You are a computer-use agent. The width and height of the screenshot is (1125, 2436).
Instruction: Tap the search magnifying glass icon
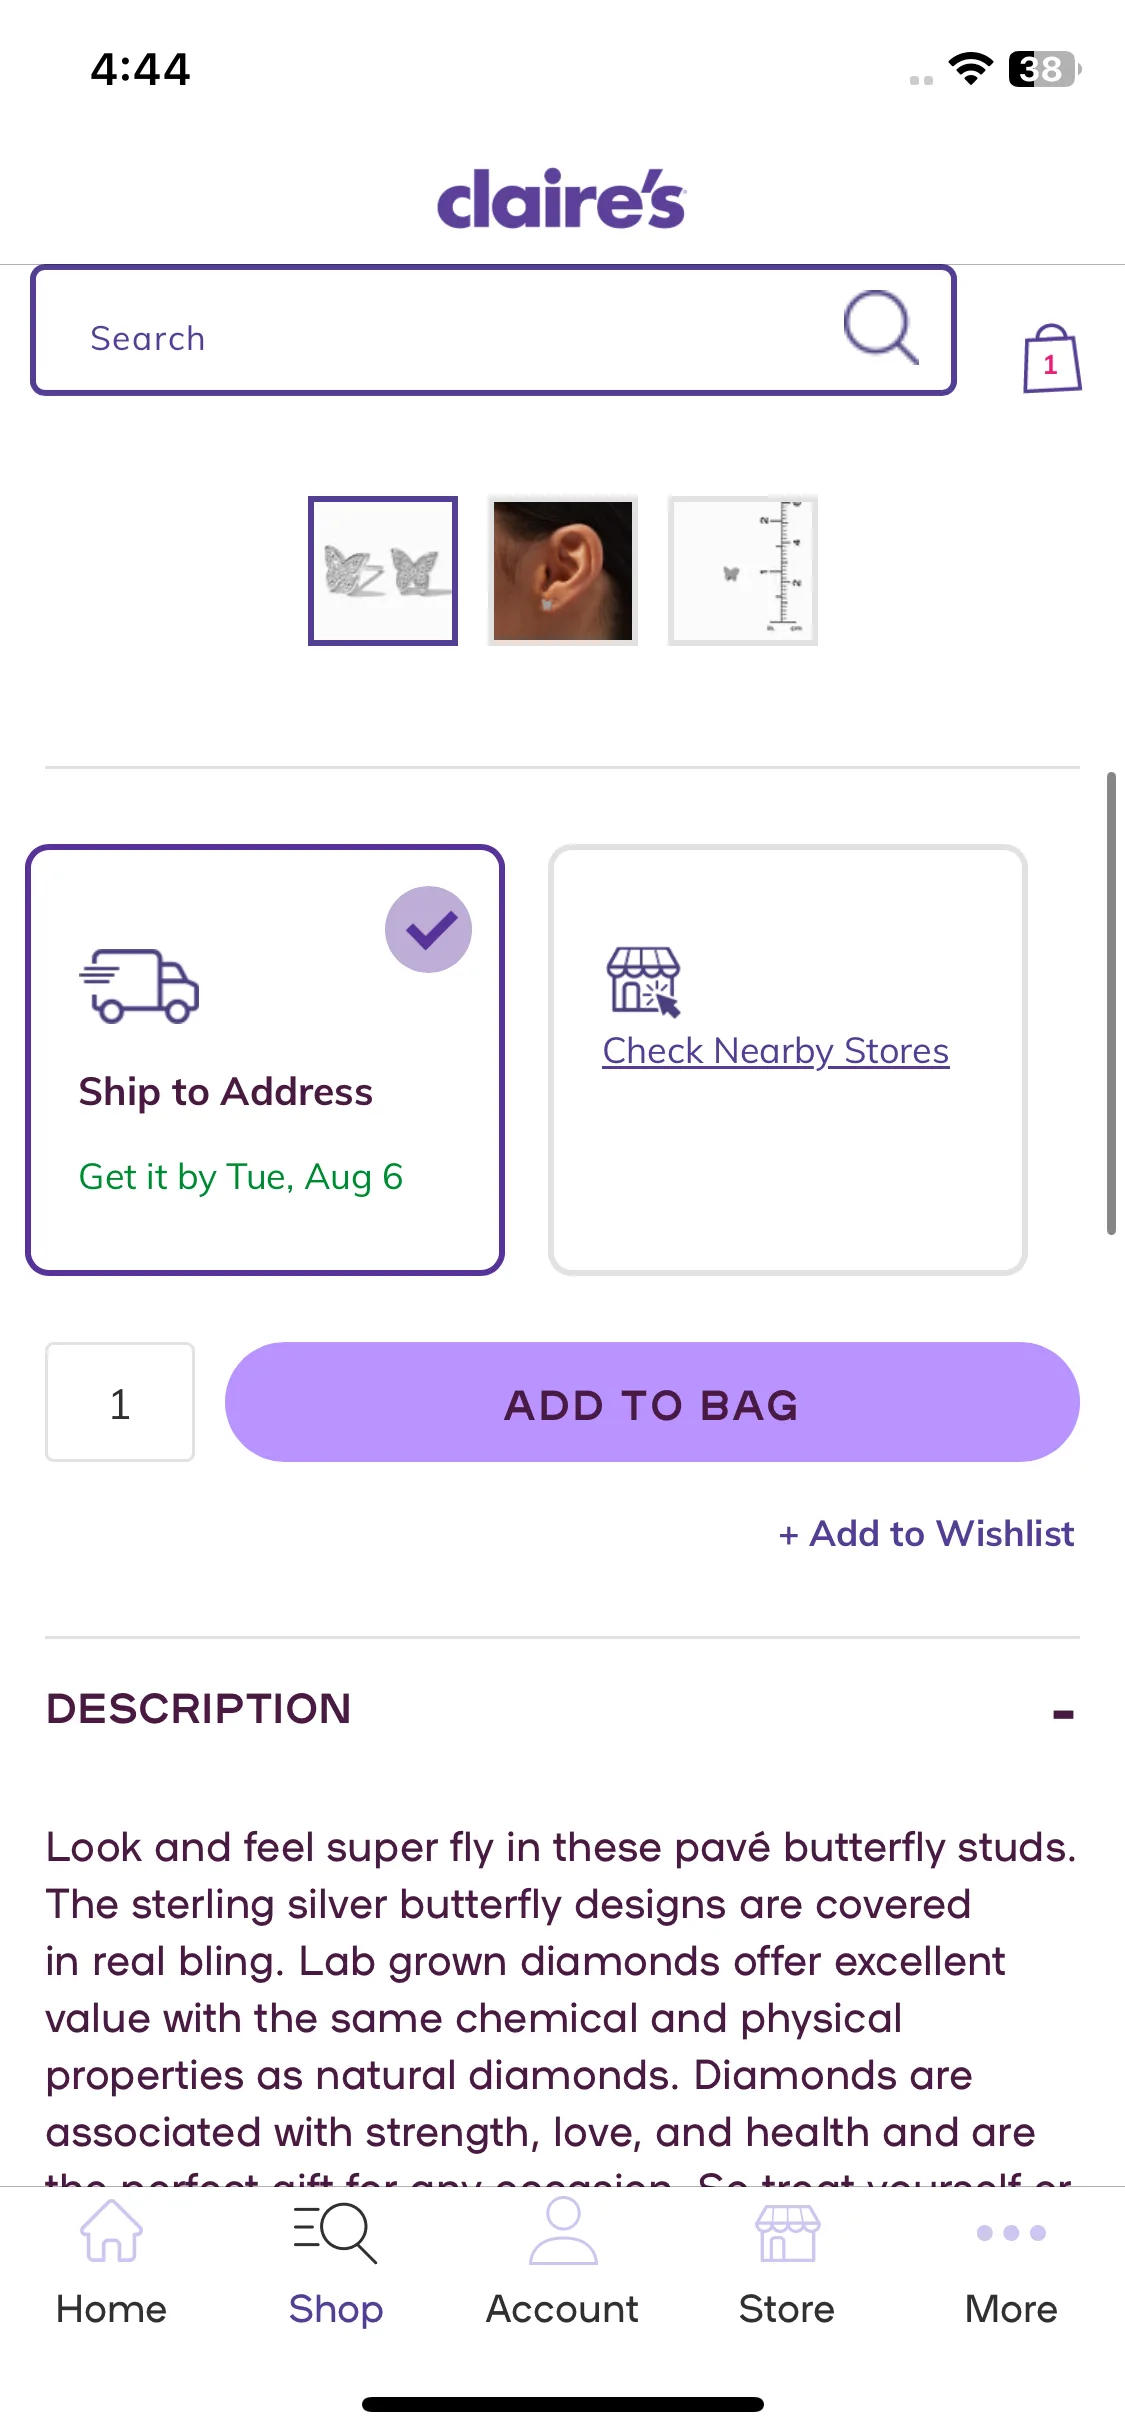880,328
